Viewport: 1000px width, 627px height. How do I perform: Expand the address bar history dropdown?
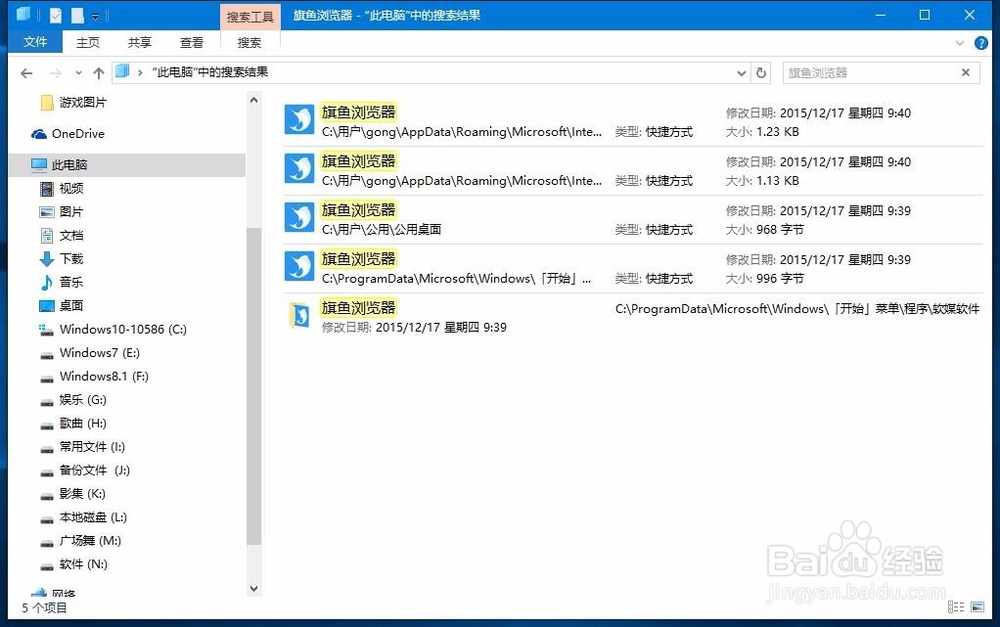741,73
